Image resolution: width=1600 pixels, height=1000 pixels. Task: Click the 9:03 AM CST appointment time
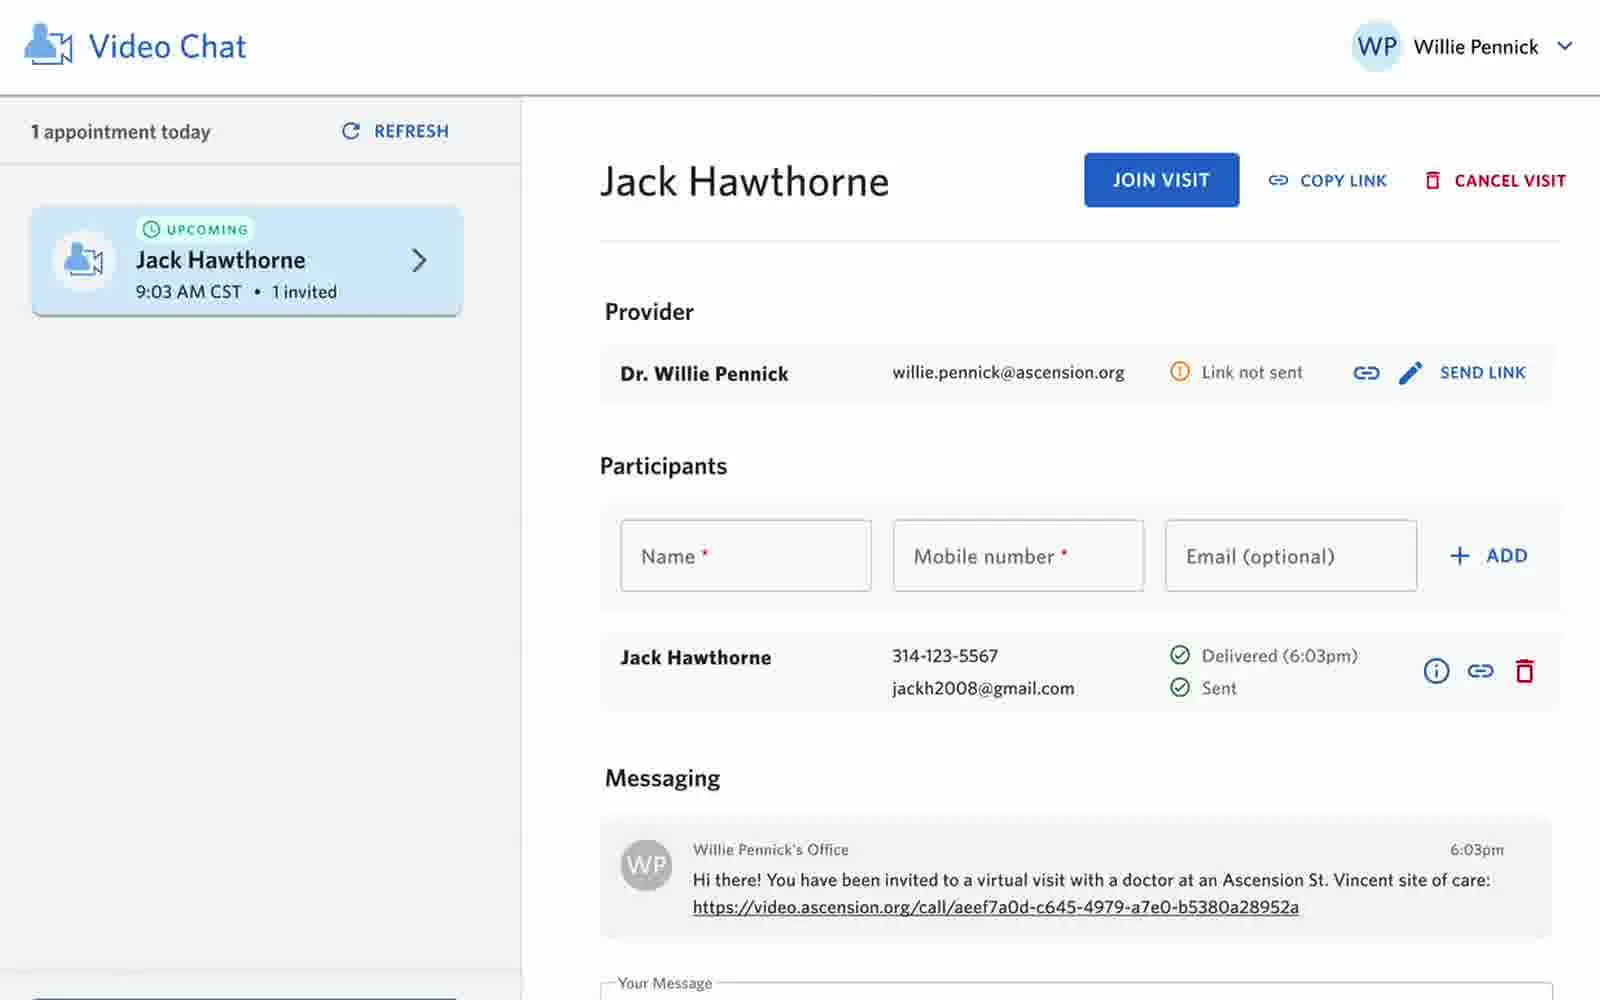pyautogui.click(x=188, y=292)
